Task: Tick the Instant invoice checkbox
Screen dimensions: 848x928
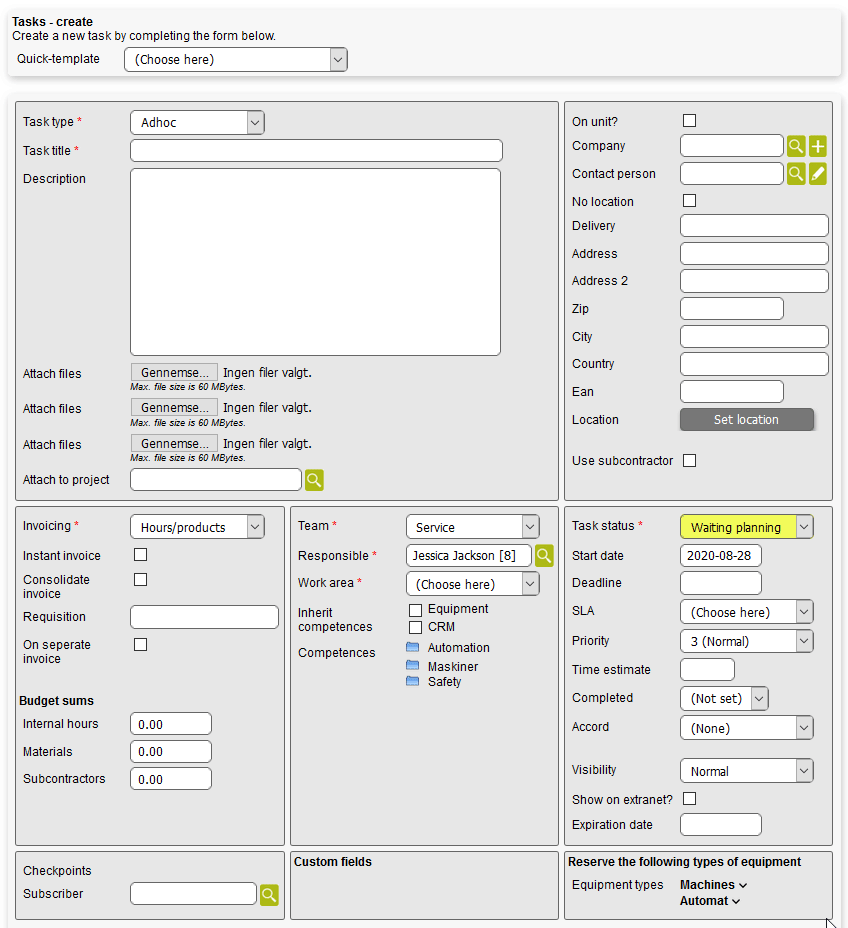Action: tap(141, 554)
